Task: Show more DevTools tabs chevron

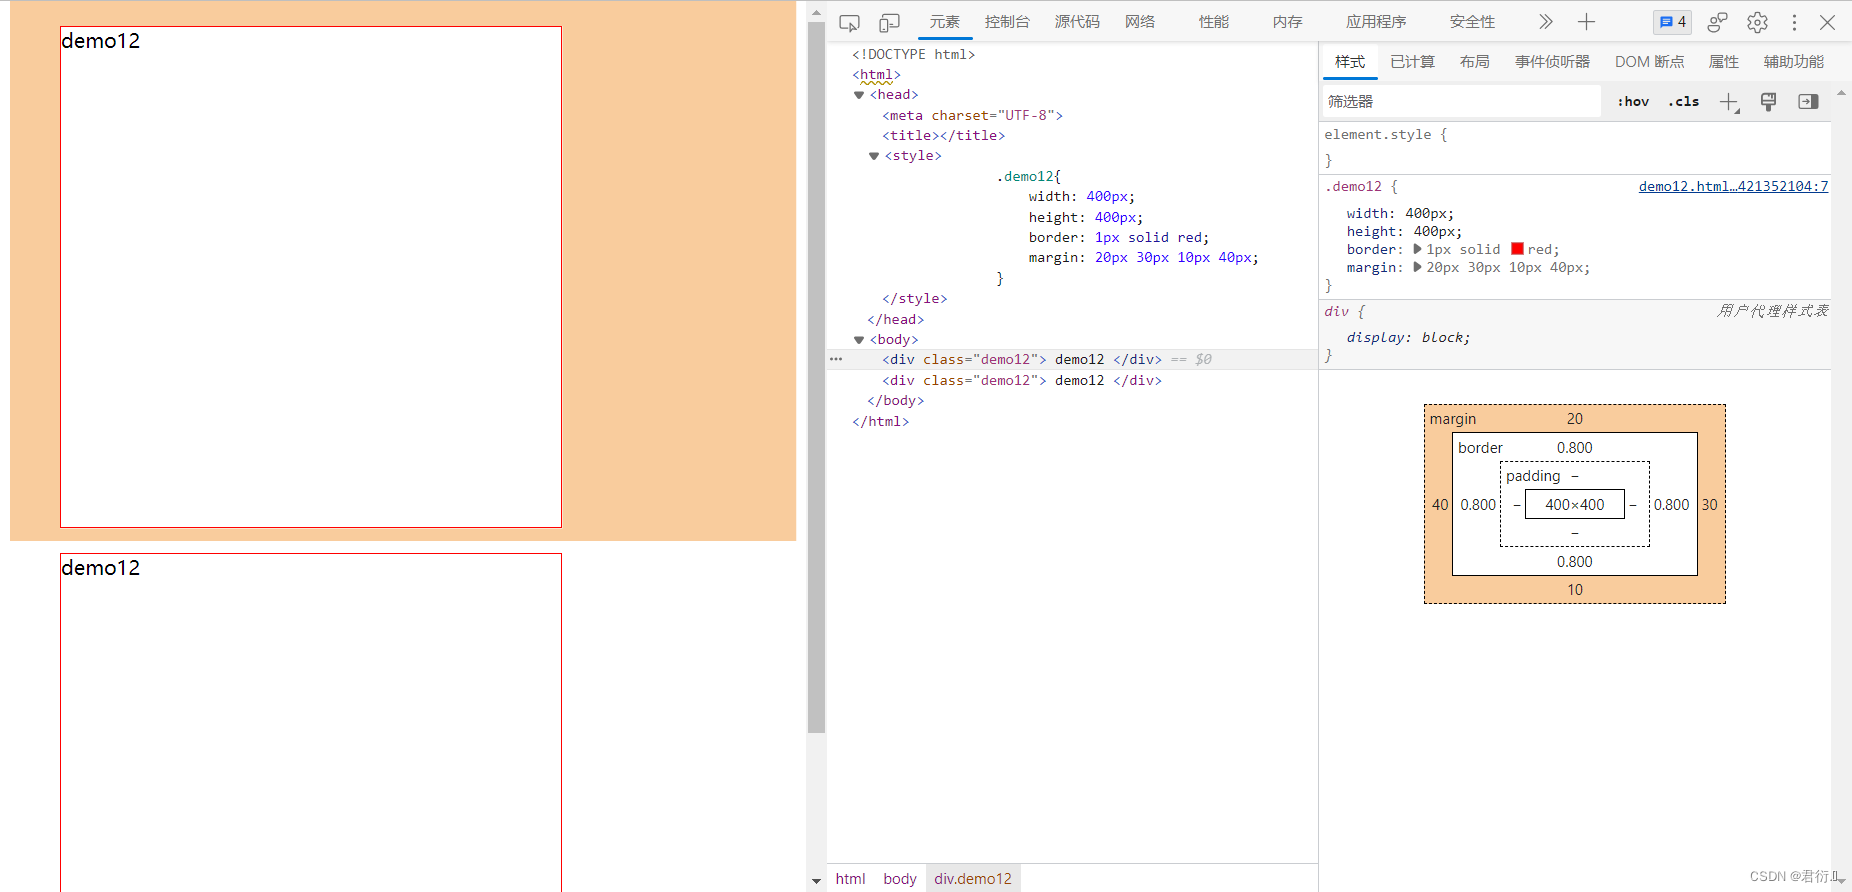Action: [1546, 22]
